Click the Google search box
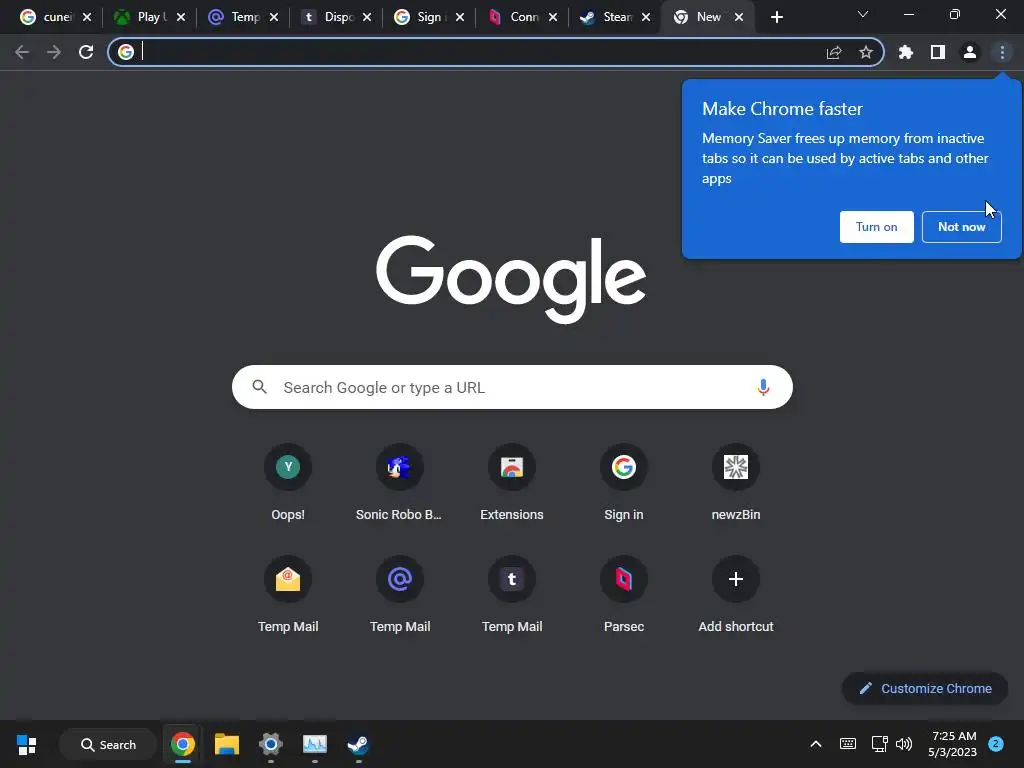Viewport: 1024px width, 768px height. tap(512, 387)
